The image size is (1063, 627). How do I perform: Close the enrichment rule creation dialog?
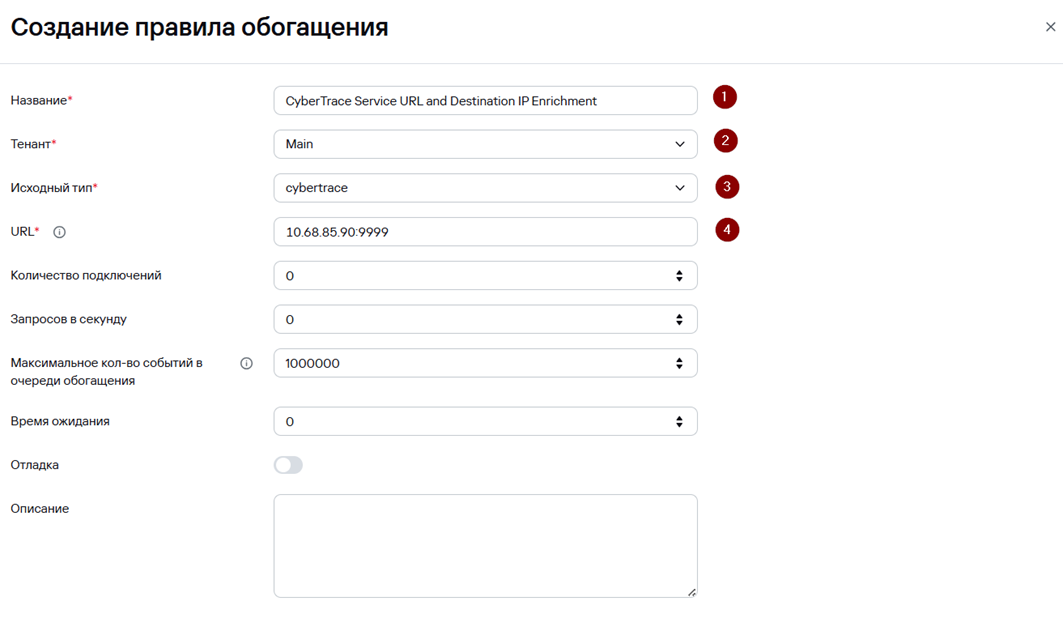coord(1050,27)
